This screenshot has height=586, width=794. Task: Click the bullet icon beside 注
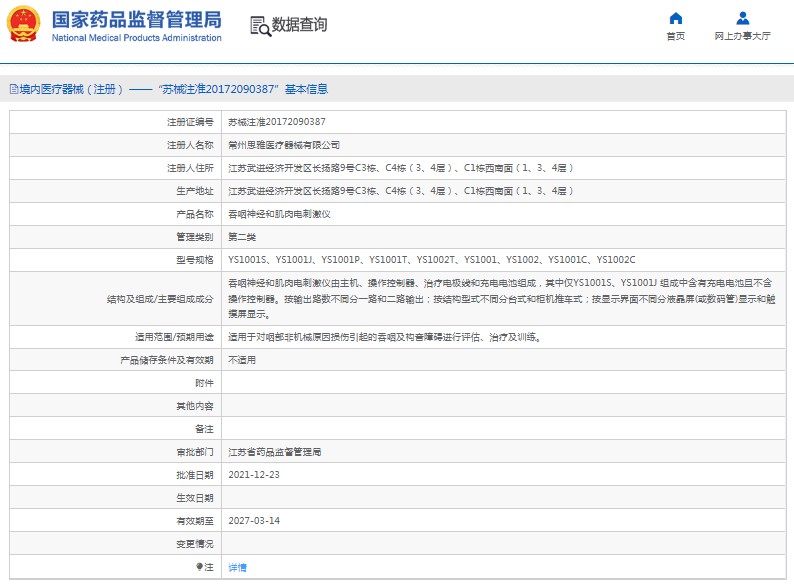pos(200,567)
